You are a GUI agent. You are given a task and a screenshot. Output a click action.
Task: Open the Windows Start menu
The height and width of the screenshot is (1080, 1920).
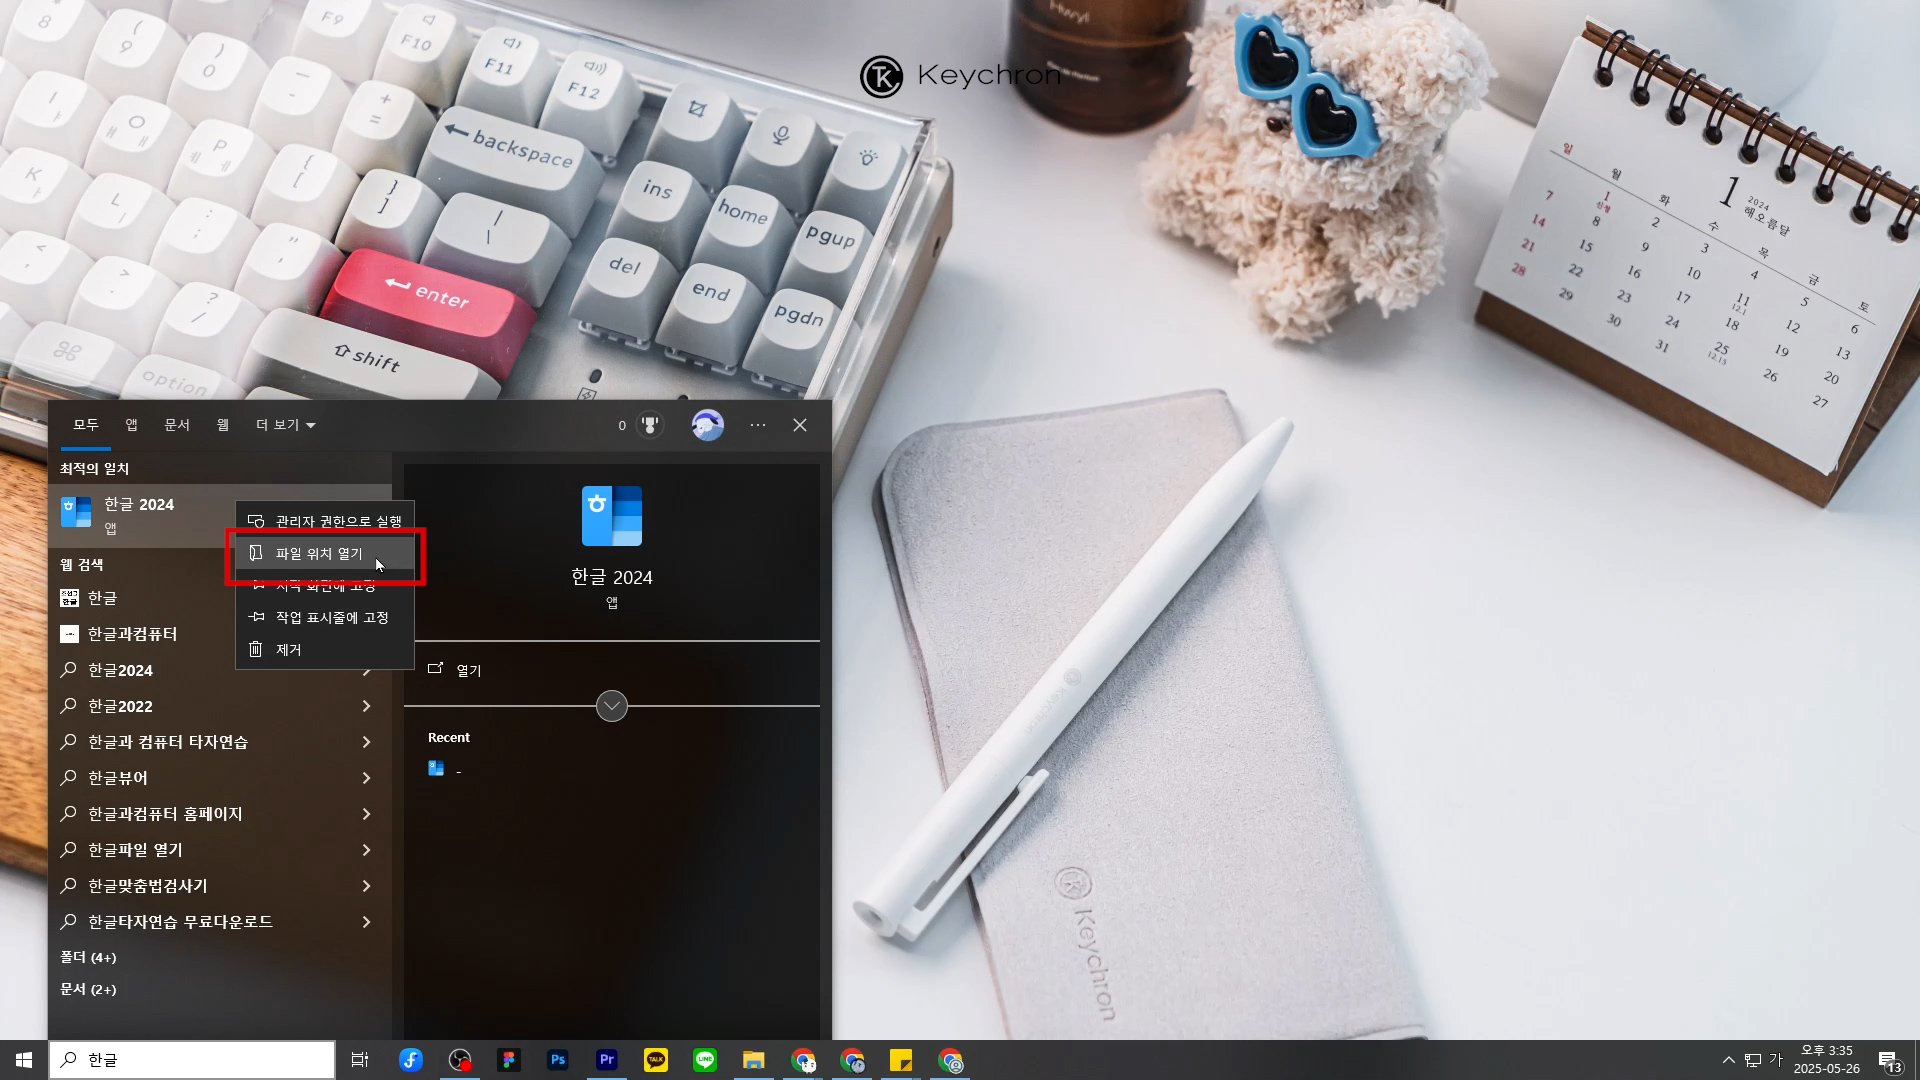24,1060
